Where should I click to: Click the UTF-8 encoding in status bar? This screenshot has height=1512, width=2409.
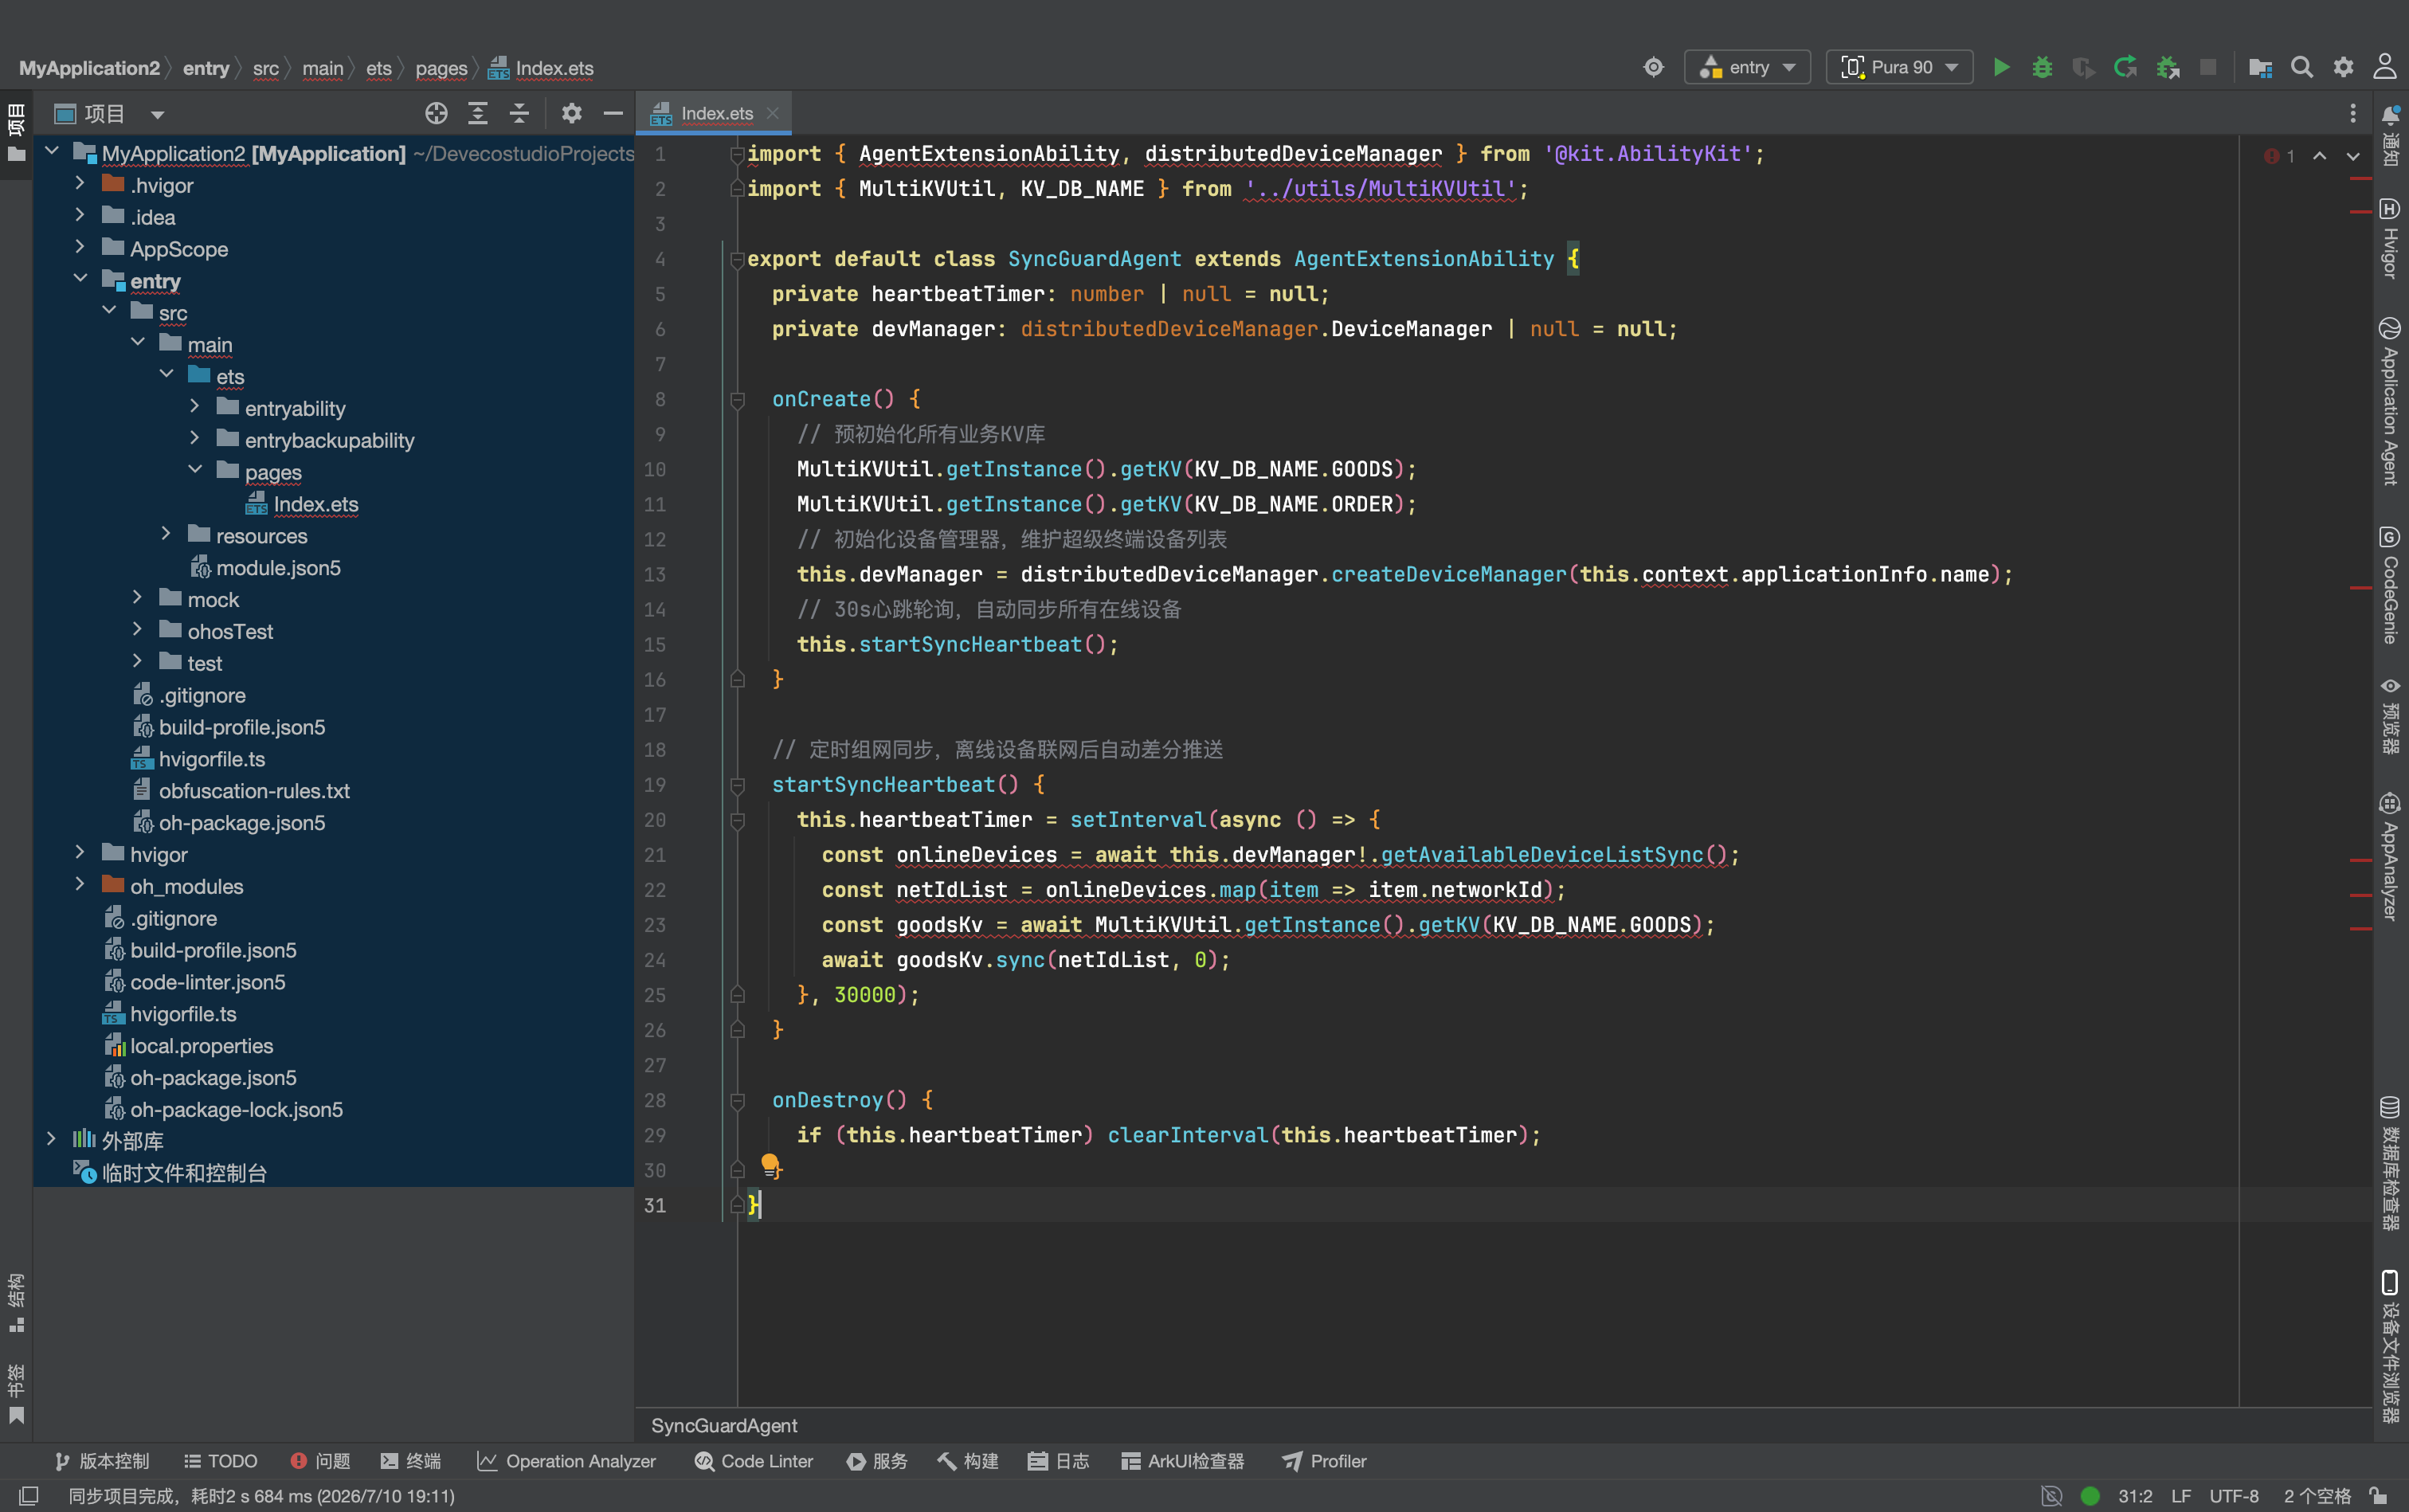[x=2234, y=1496]
